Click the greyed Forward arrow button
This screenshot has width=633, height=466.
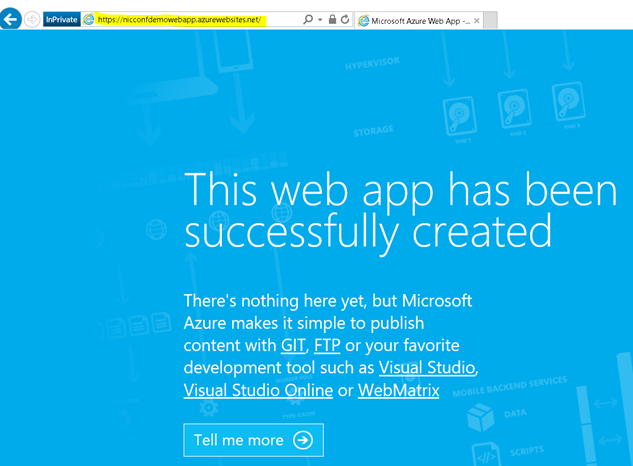tap(32, 19)
